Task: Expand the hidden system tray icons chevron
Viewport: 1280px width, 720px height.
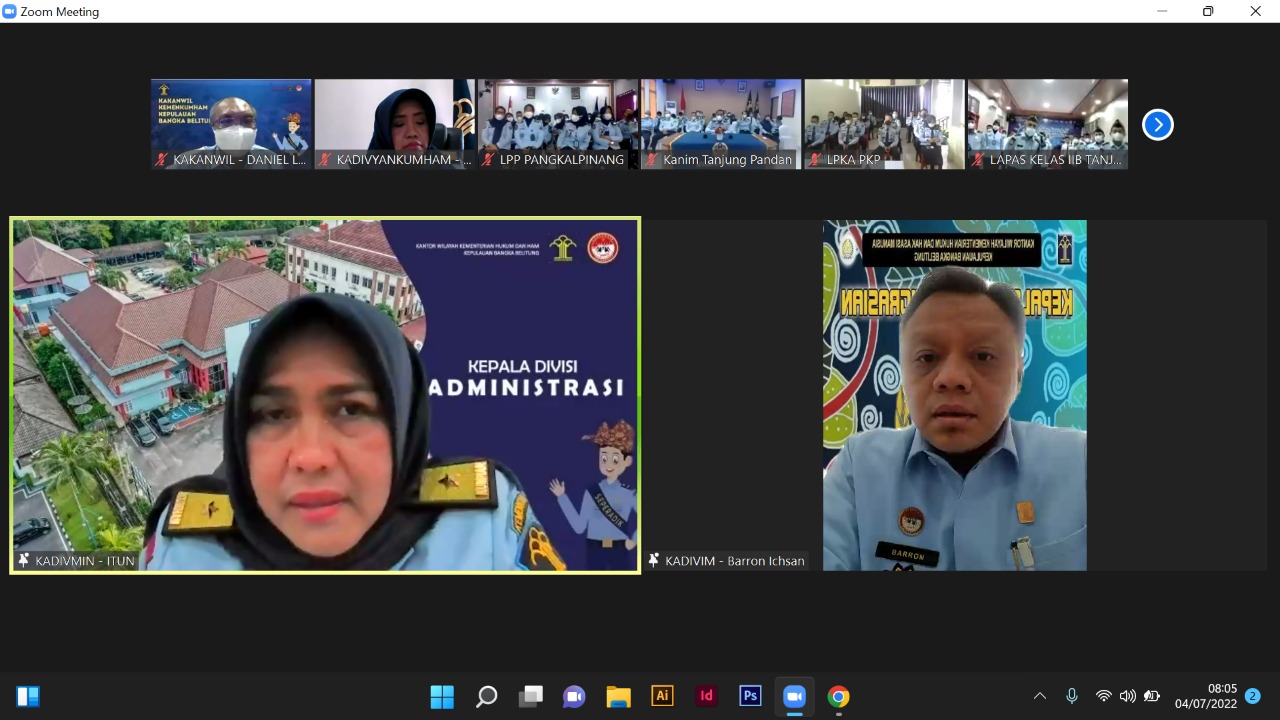Action: [1040, 696]
